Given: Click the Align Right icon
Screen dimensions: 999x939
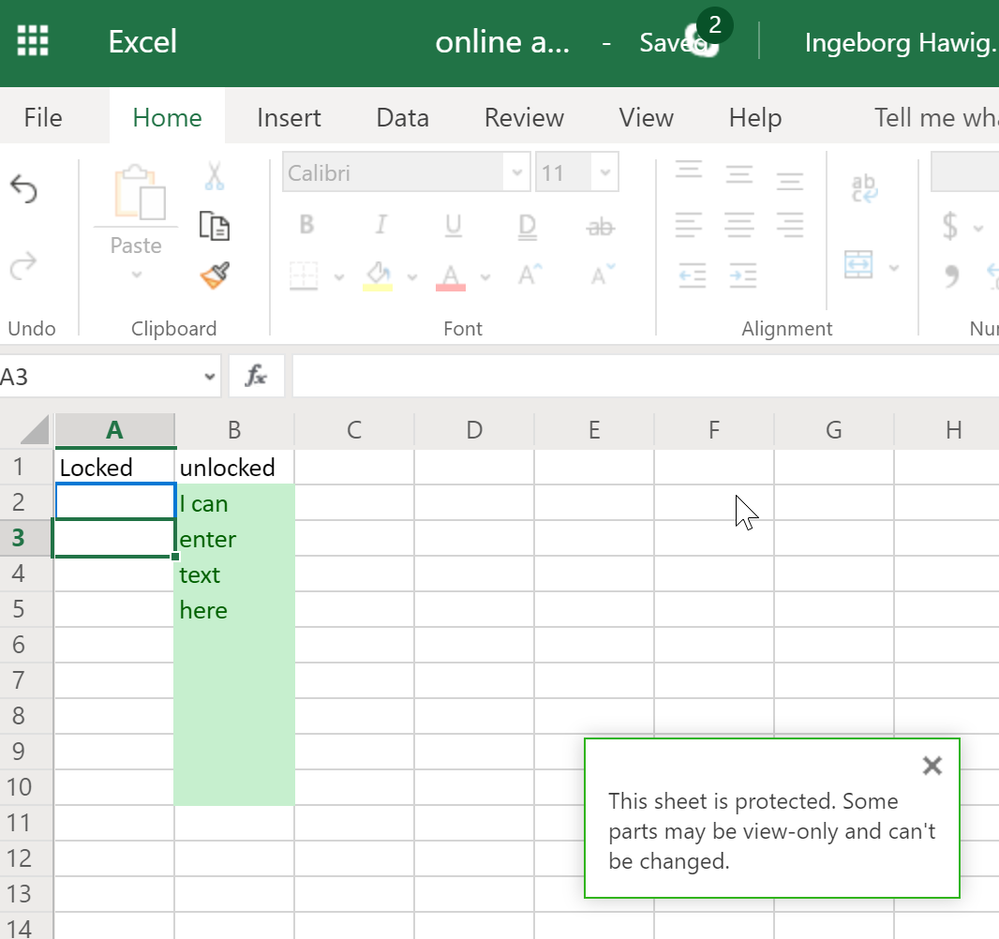Looking at the screenshot, I should [790, 225].
